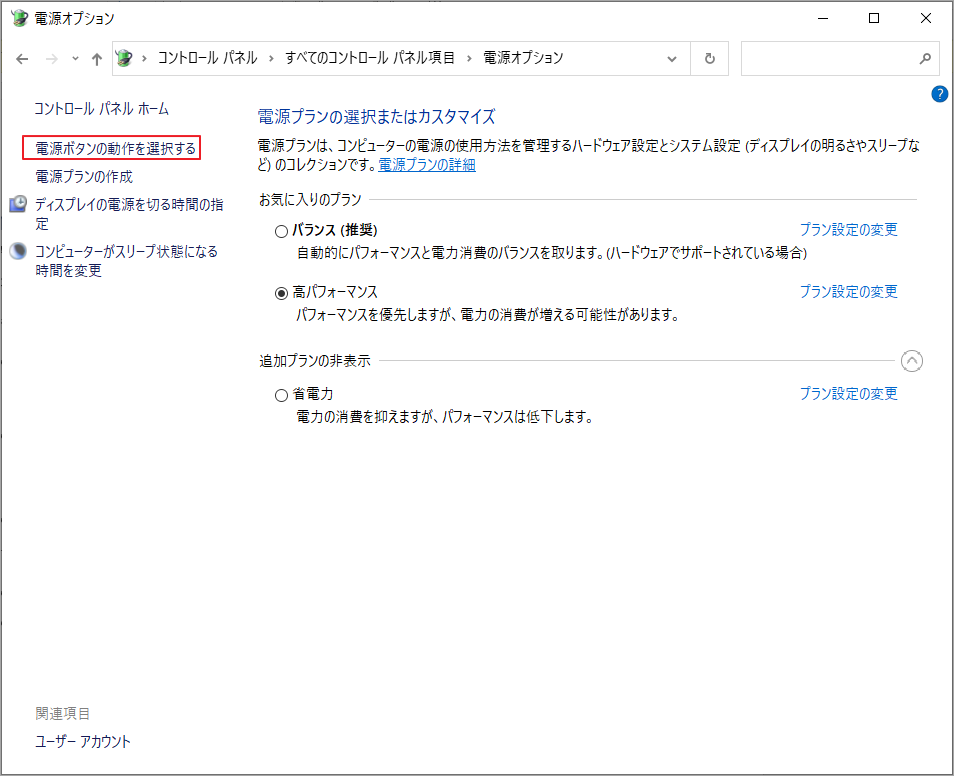Click プラン設定の変更 for 省電力
Viewport: 954px width, 776px height.
tap(848, 394)
